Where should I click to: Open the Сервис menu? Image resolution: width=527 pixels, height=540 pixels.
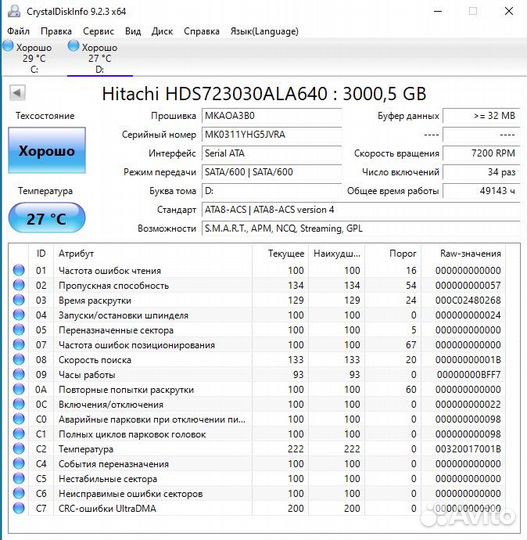tap(98, 31)
